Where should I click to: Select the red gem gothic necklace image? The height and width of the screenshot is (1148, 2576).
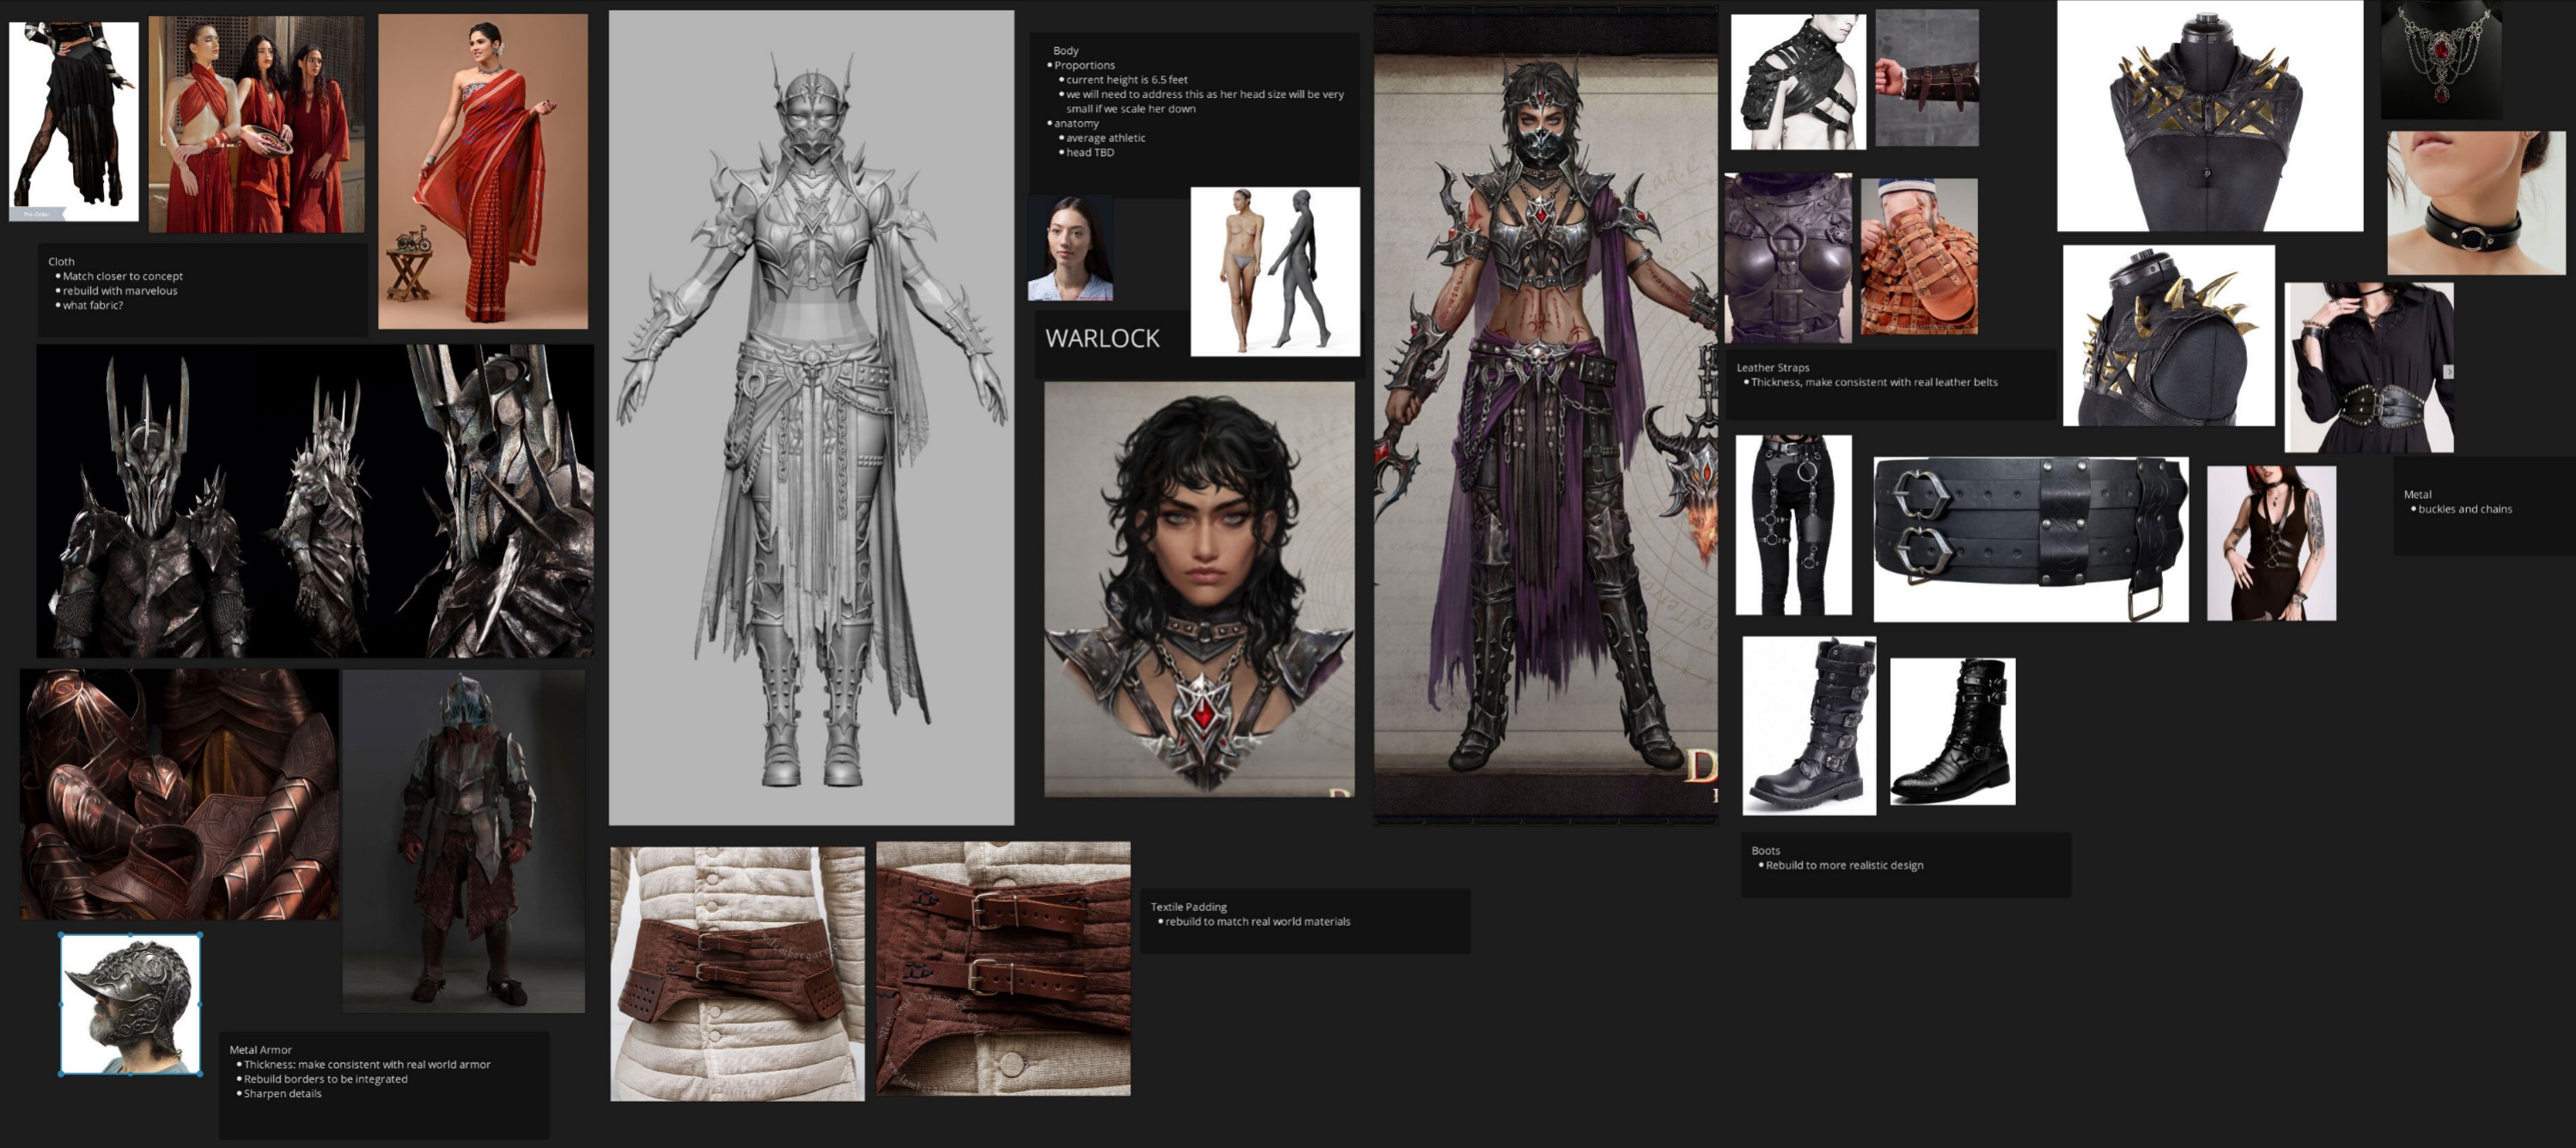click(x=2440, y=59)
